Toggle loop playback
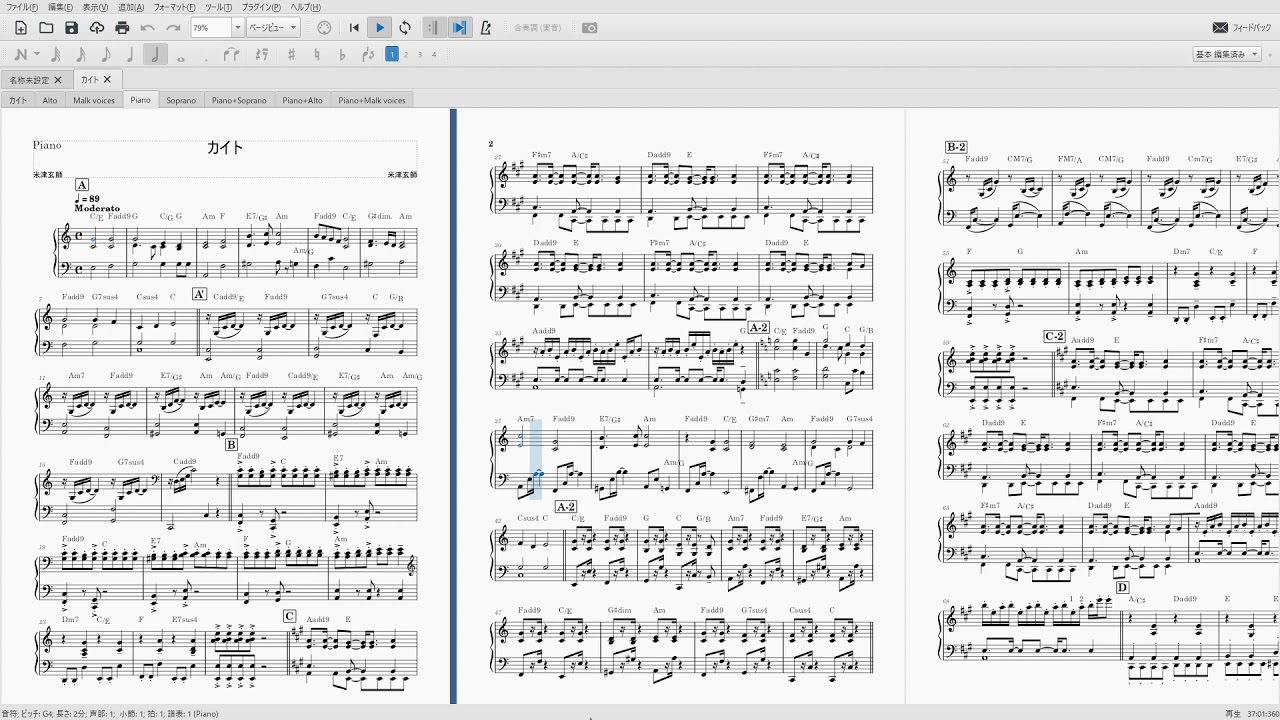Viewport: 1280px width, 720px height. (405, 28)
